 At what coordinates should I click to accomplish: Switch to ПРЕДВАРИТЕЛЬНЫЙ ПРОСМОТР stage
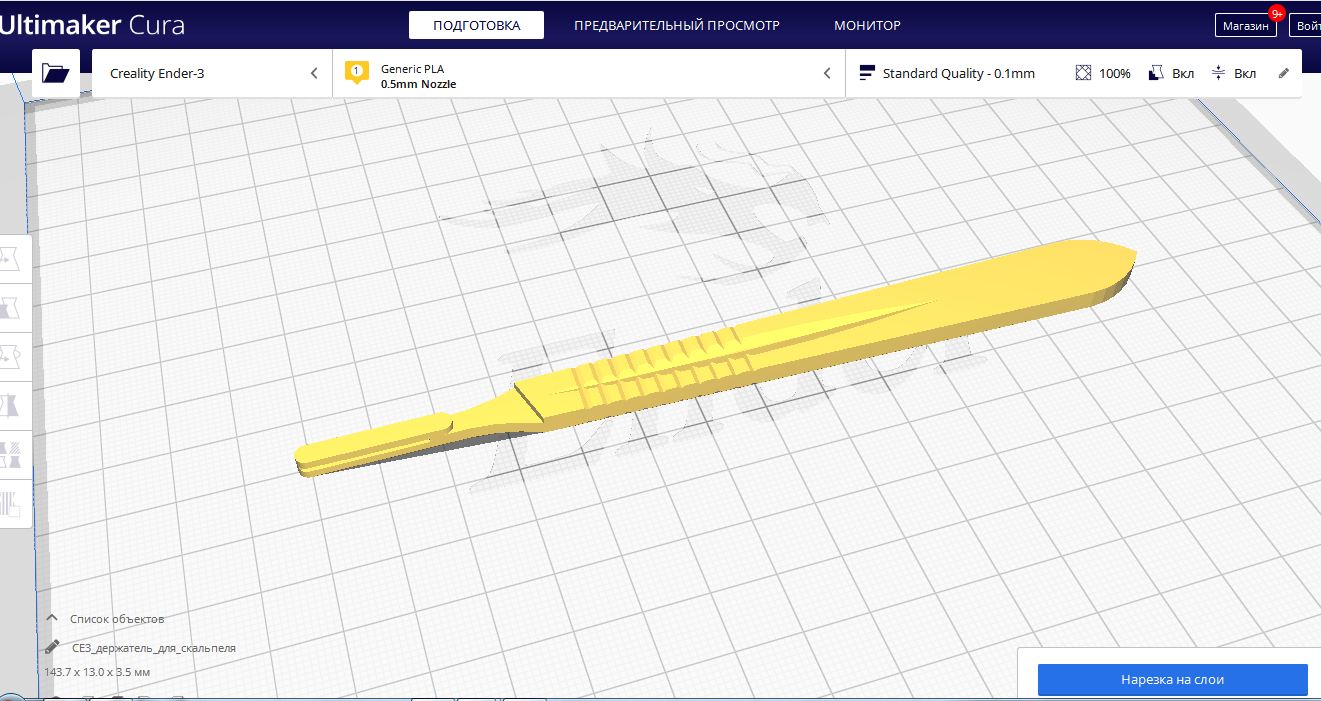tap(677, 25)
